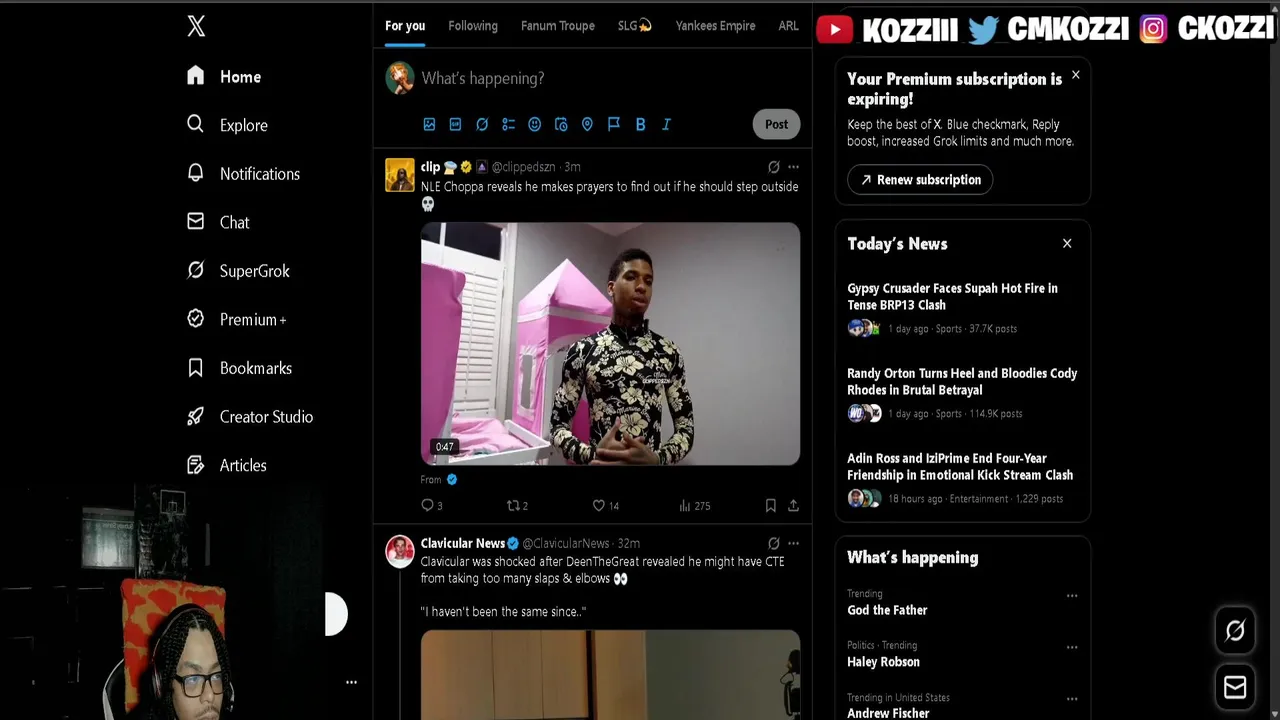1280x720 pixels.
Task: Schedule the post
Action: click(561, 124)
